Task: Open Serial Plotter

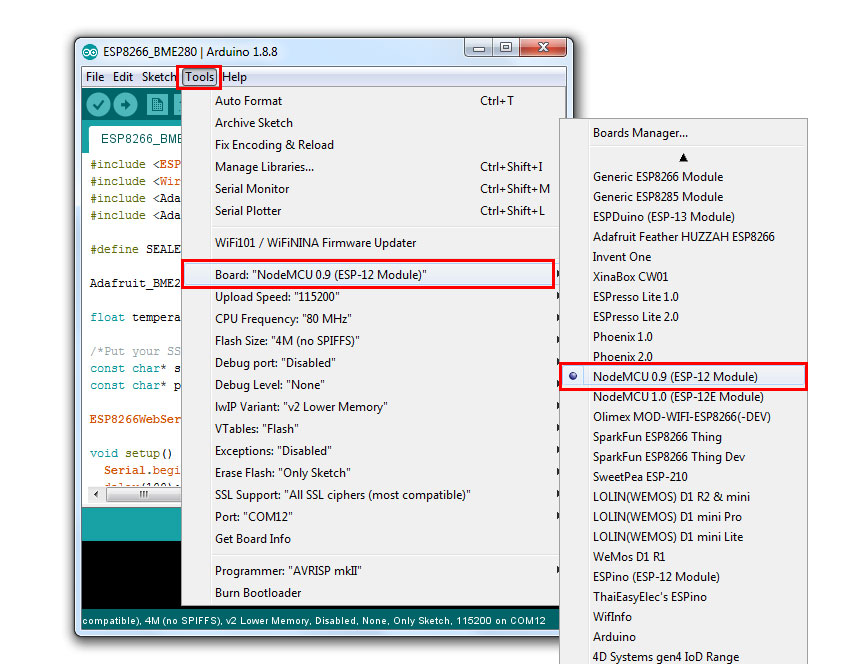Action: (x=370, y=211)
